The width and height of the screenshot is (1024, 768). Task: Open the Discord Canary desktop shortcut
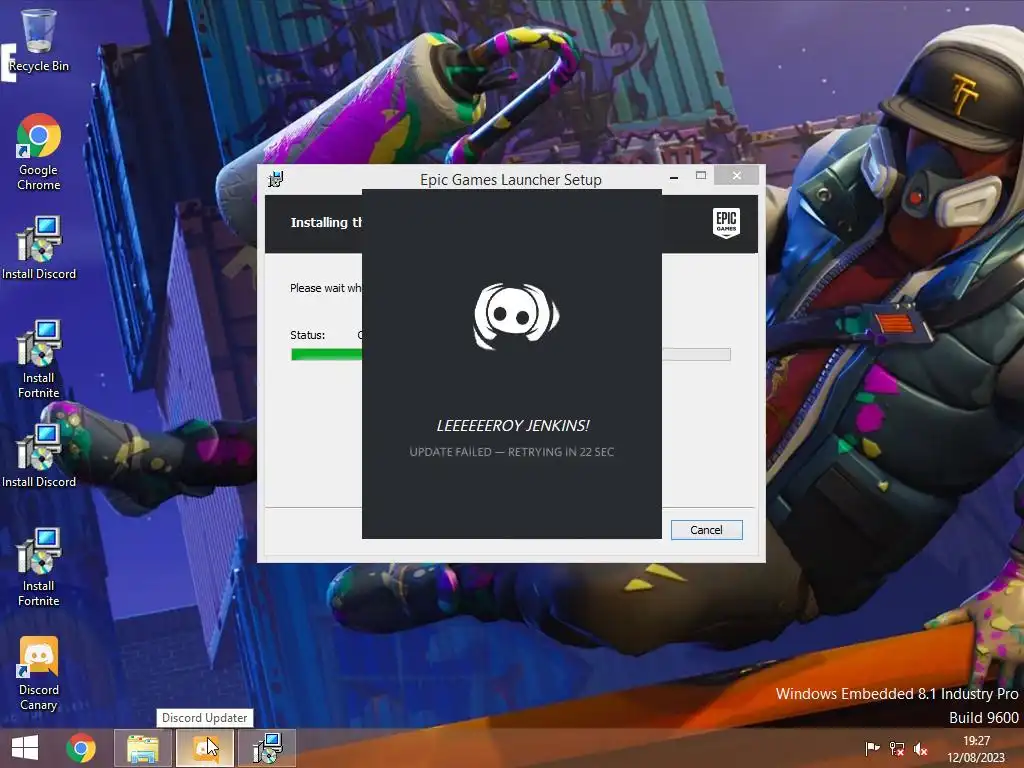39,673
